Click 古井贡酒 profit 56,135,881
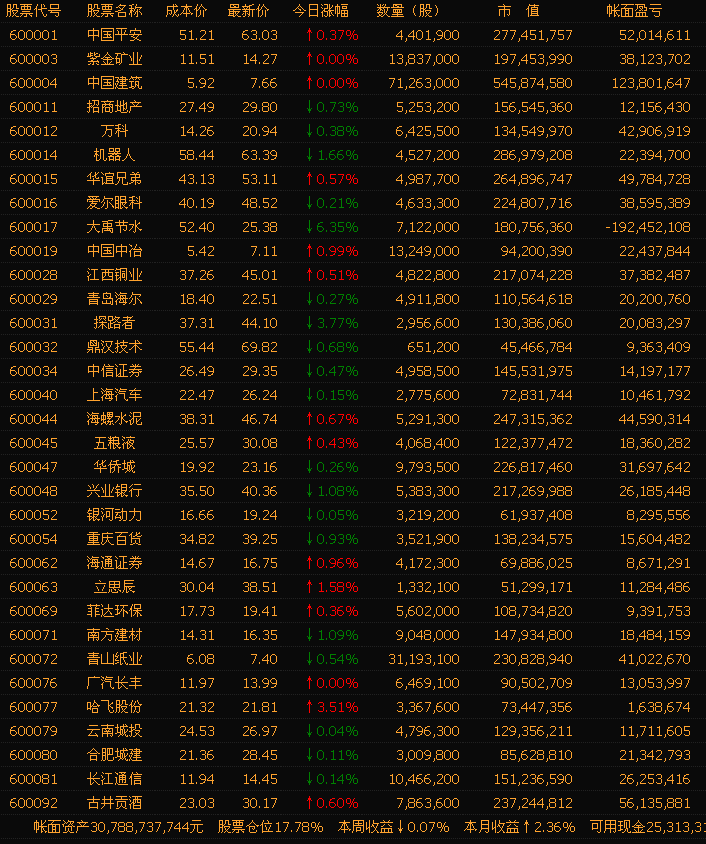Viewport: 706px width, 844px height. [655, 803]
